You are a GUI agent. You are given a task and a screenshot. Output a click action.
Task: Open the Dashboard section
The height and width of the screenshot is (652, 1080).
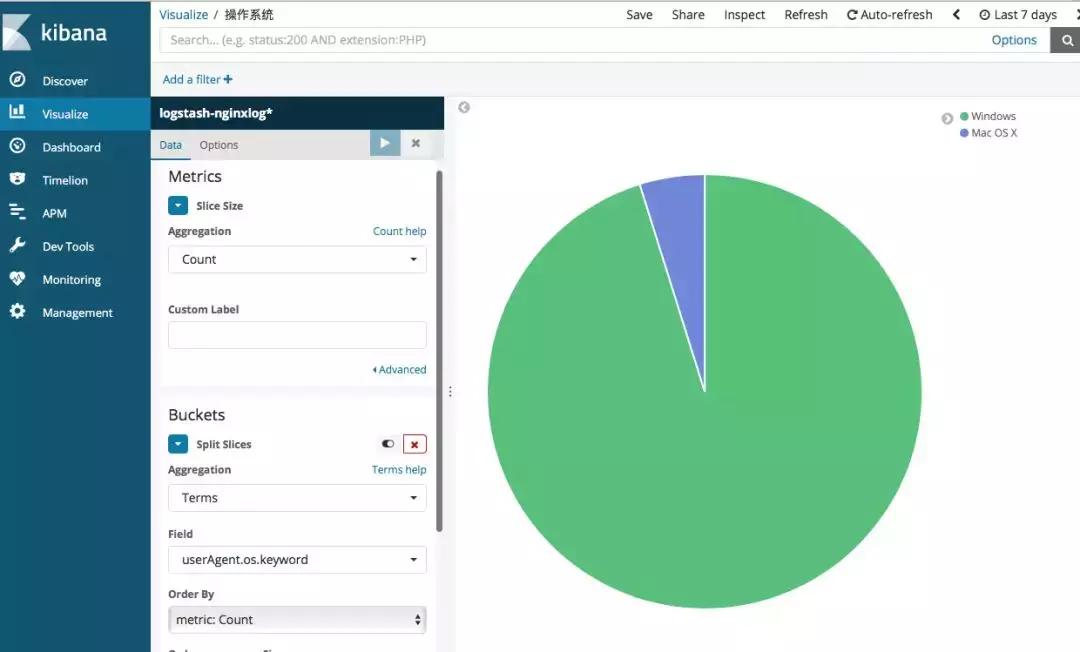(74, 146)
